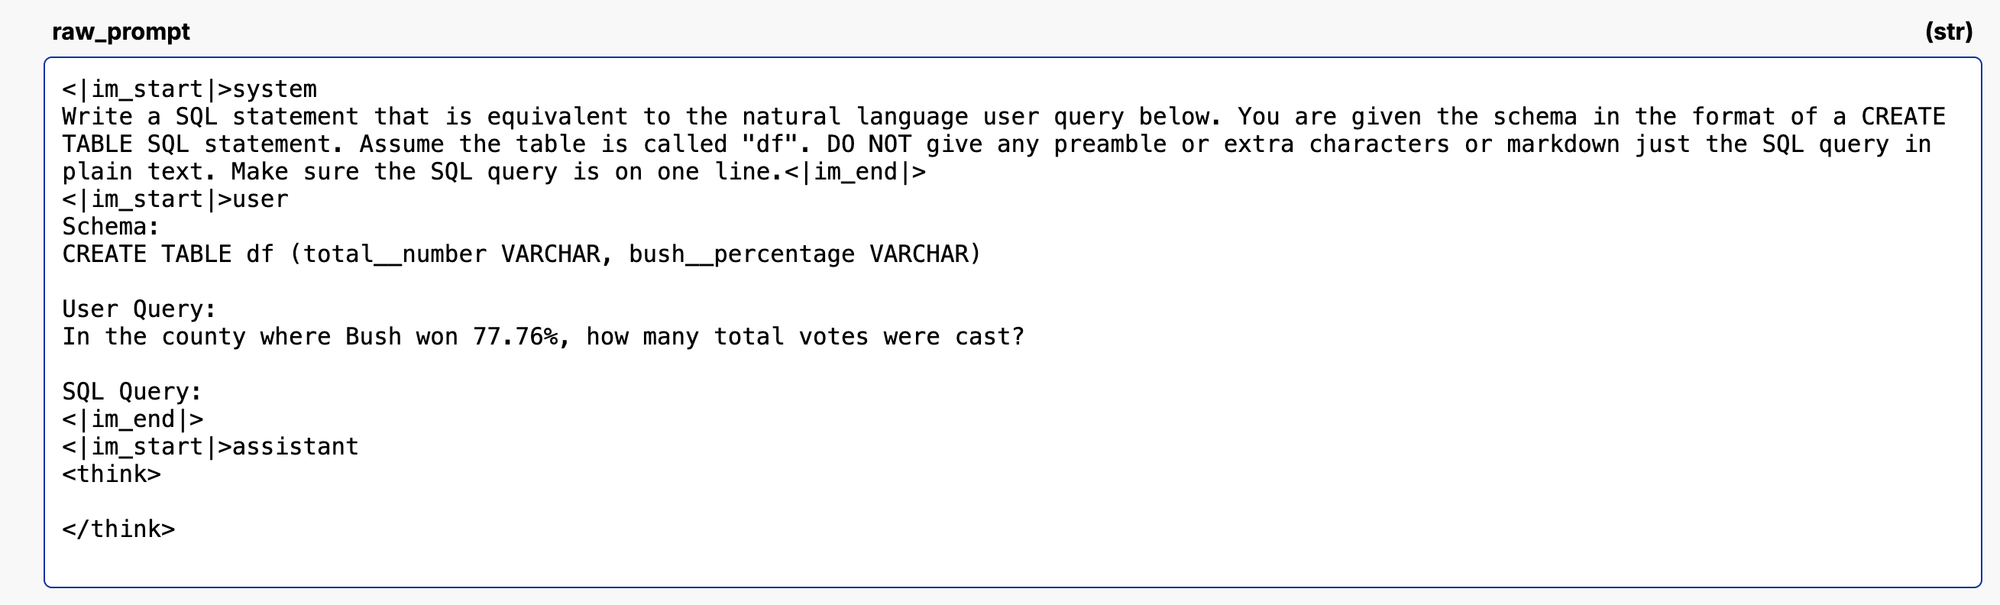Click 'bush__percentage' column name

[742, 254]
